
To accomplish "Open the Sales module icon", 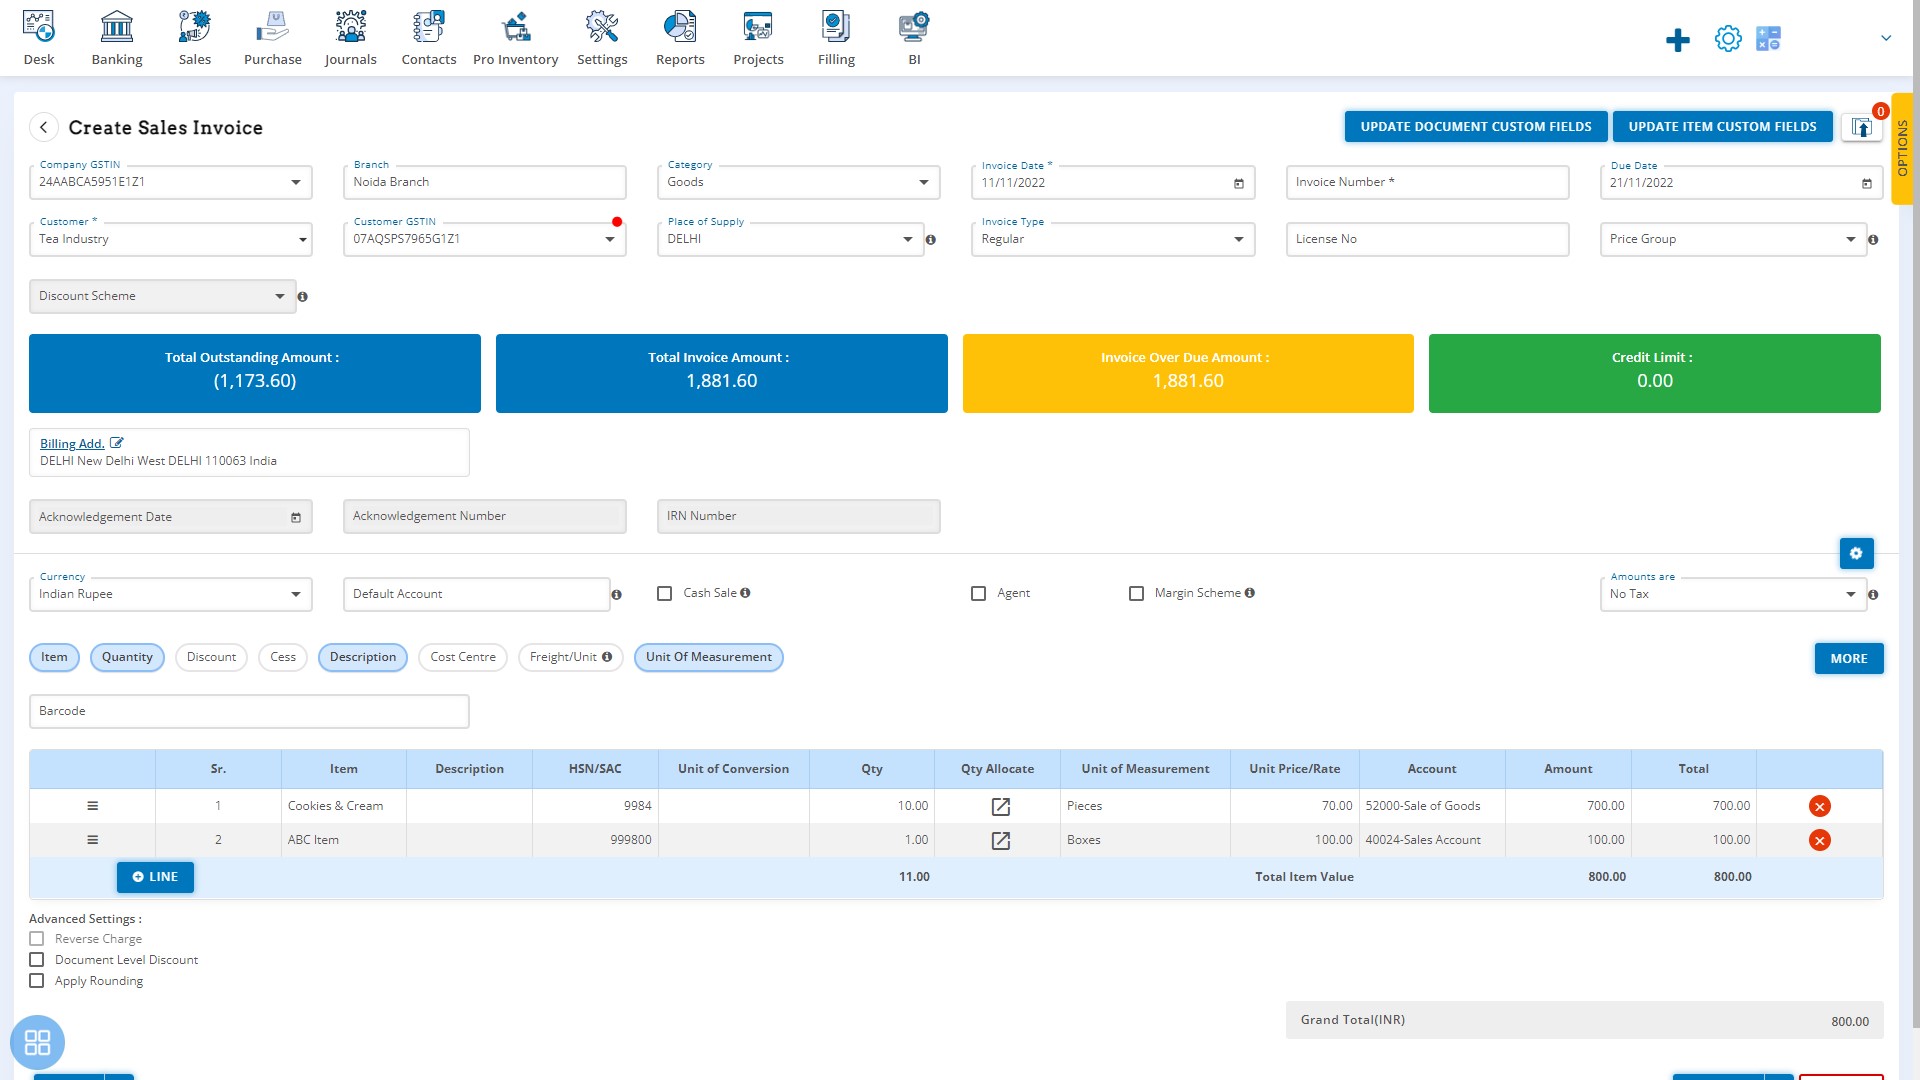I will (195, 27).
